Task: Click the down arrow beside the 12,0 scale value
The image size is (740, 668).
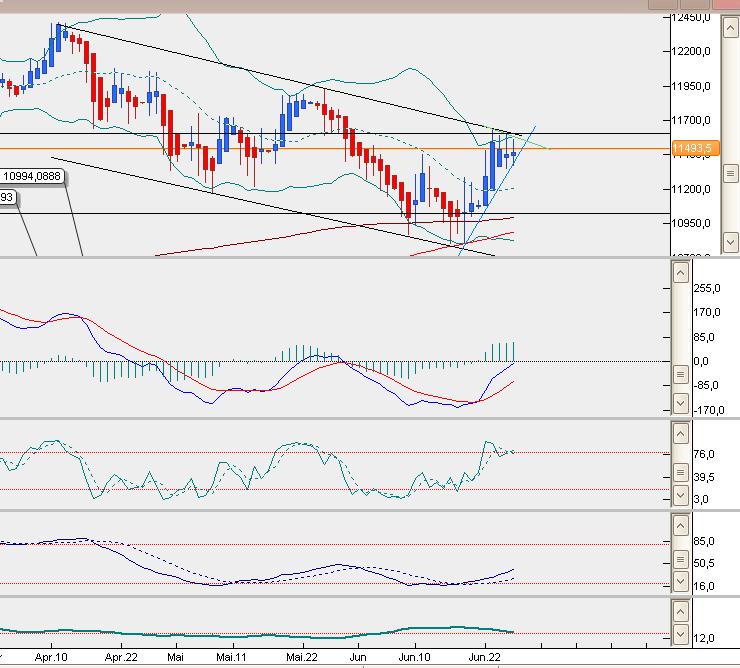Action: point(680,634)
